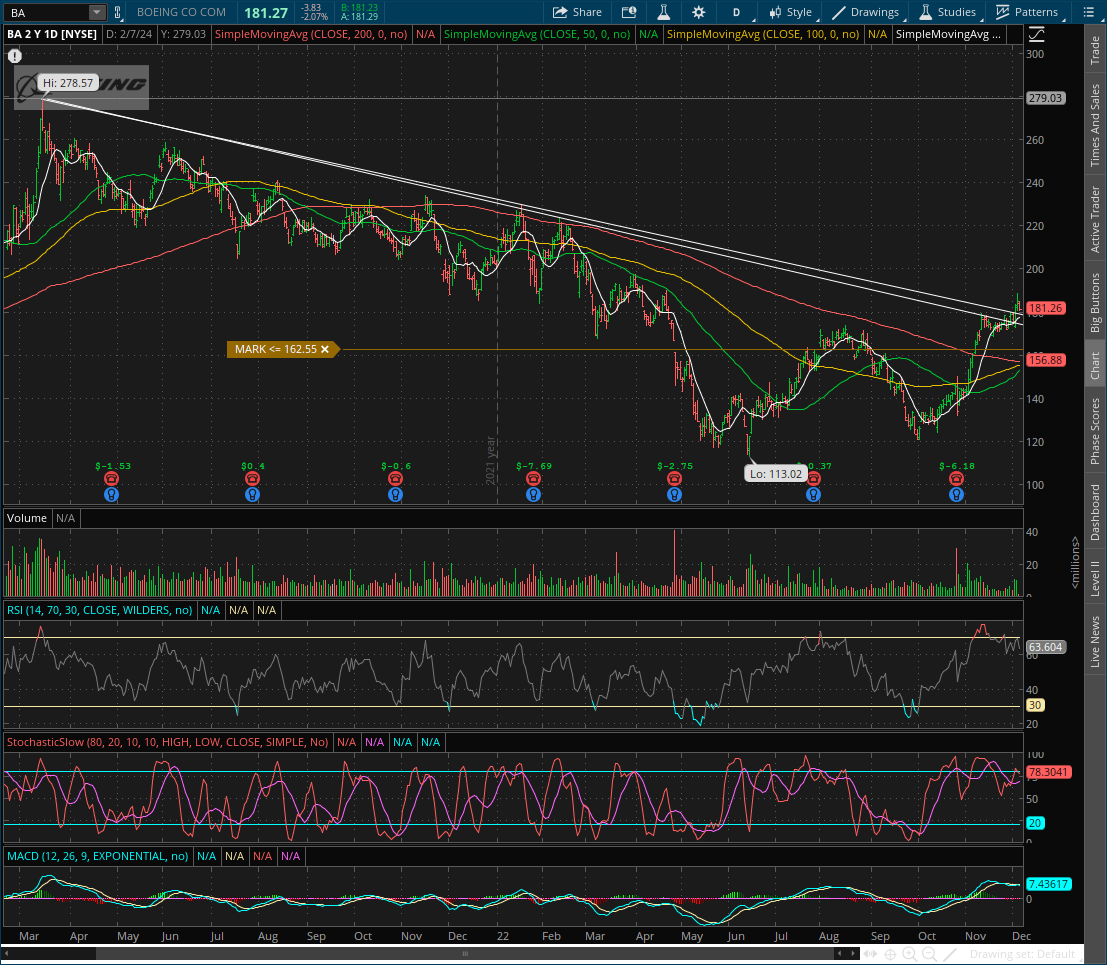Open the Phase Scores side tab
This screenshot has height=965, width=1107.
point(1095,431)
